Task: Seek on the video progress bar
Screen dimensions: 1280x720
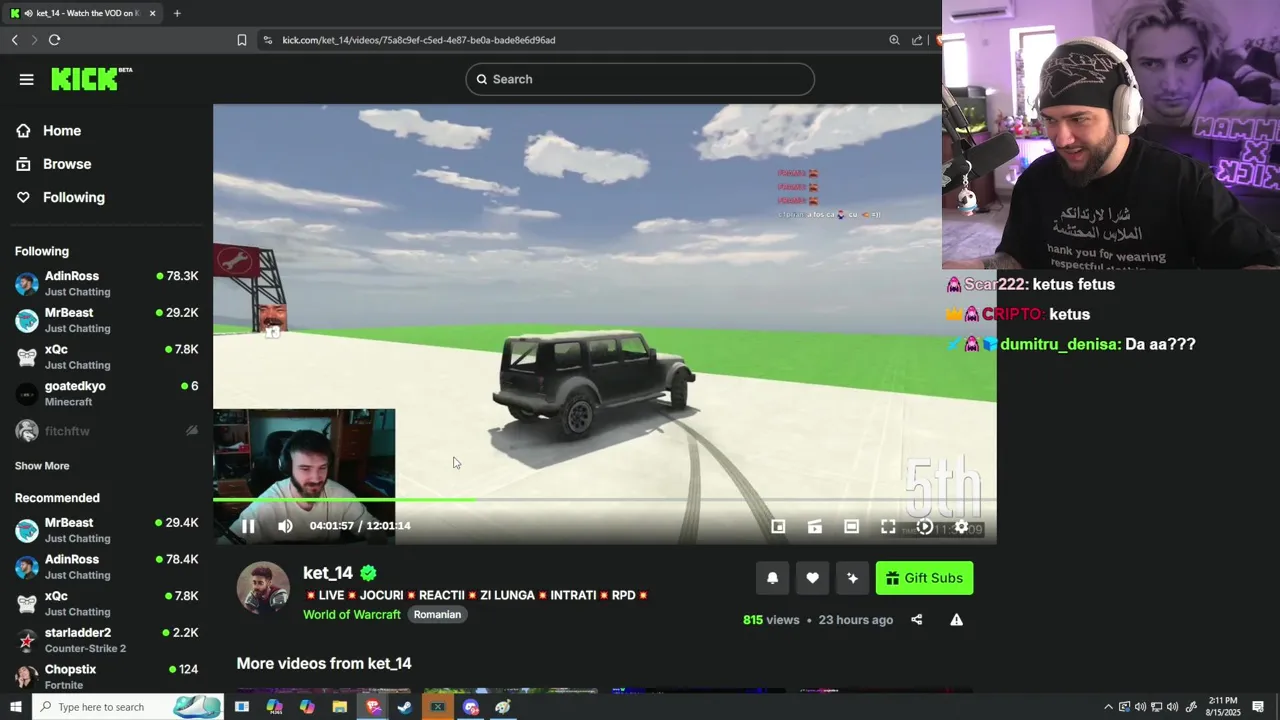Action: [x=604, y=499]
